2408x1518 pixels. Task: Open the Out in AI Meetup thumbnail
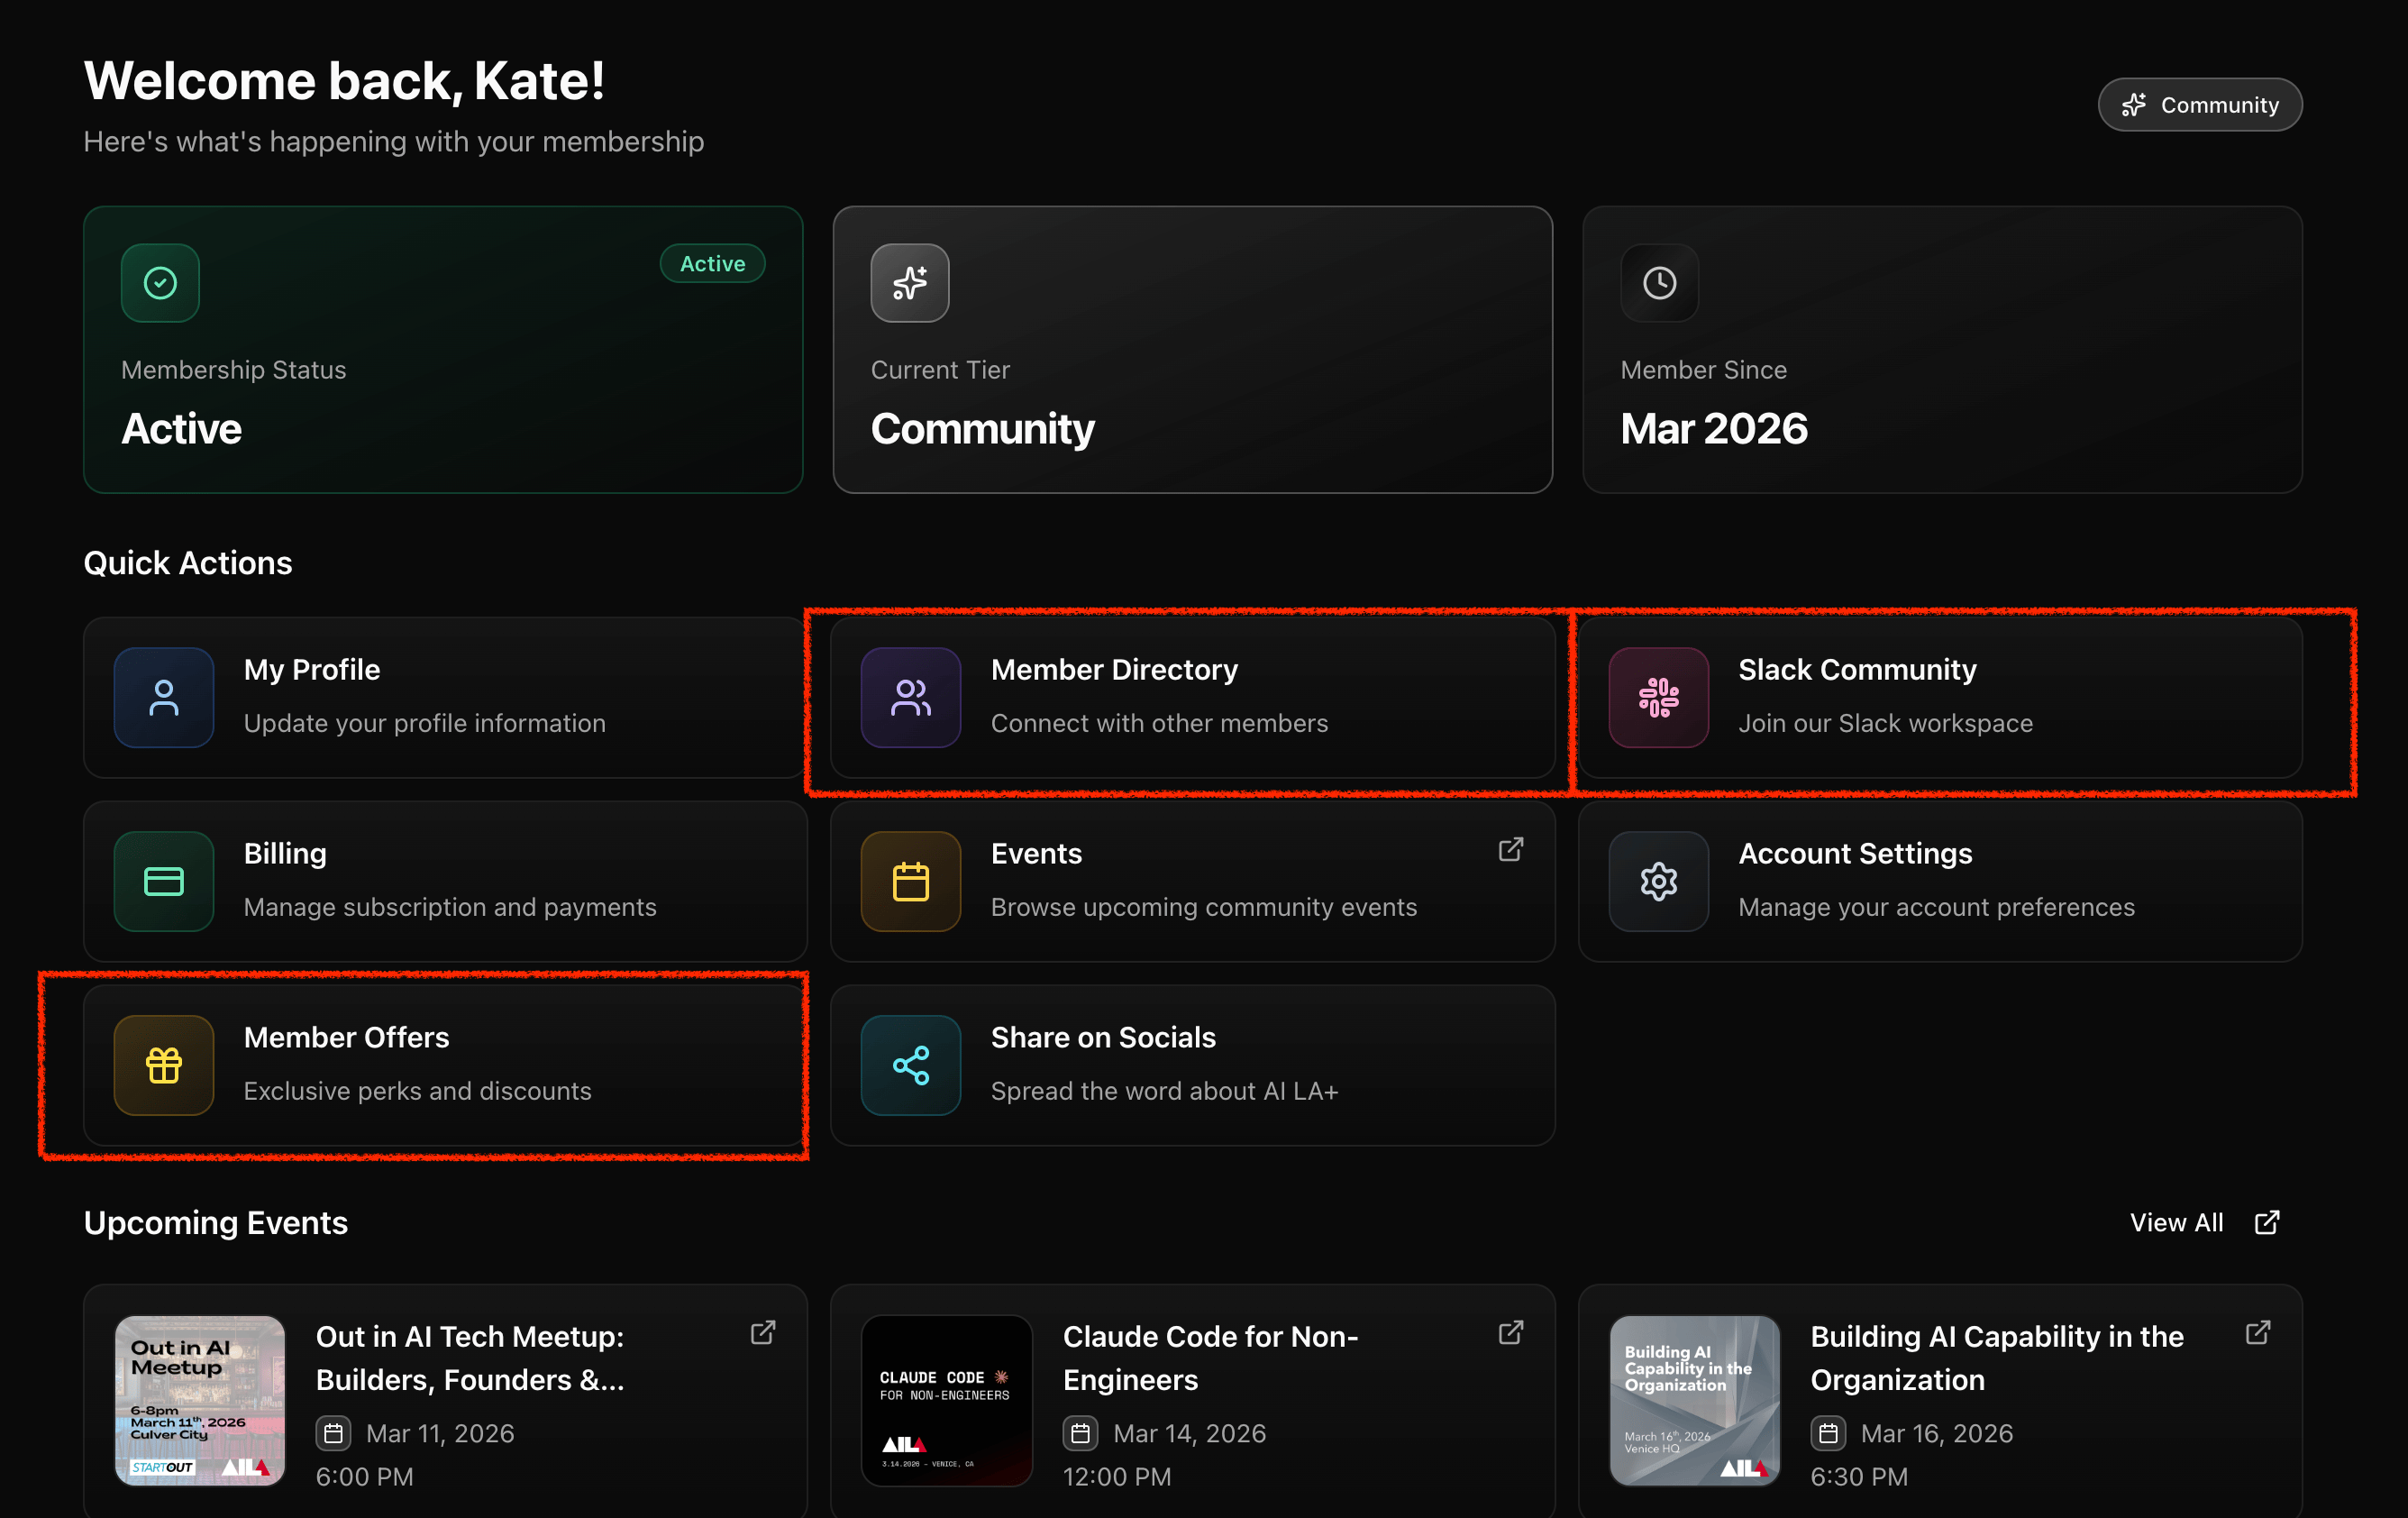pos(200,1400)
